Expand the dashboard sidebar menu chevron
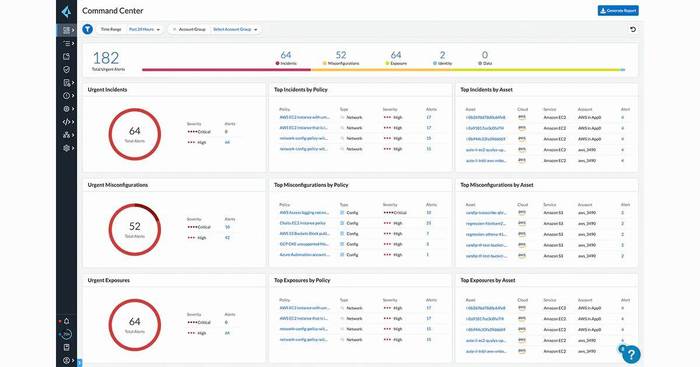Image resolution: width=700 pixels, height=367 pixels. tap(73, 30)
